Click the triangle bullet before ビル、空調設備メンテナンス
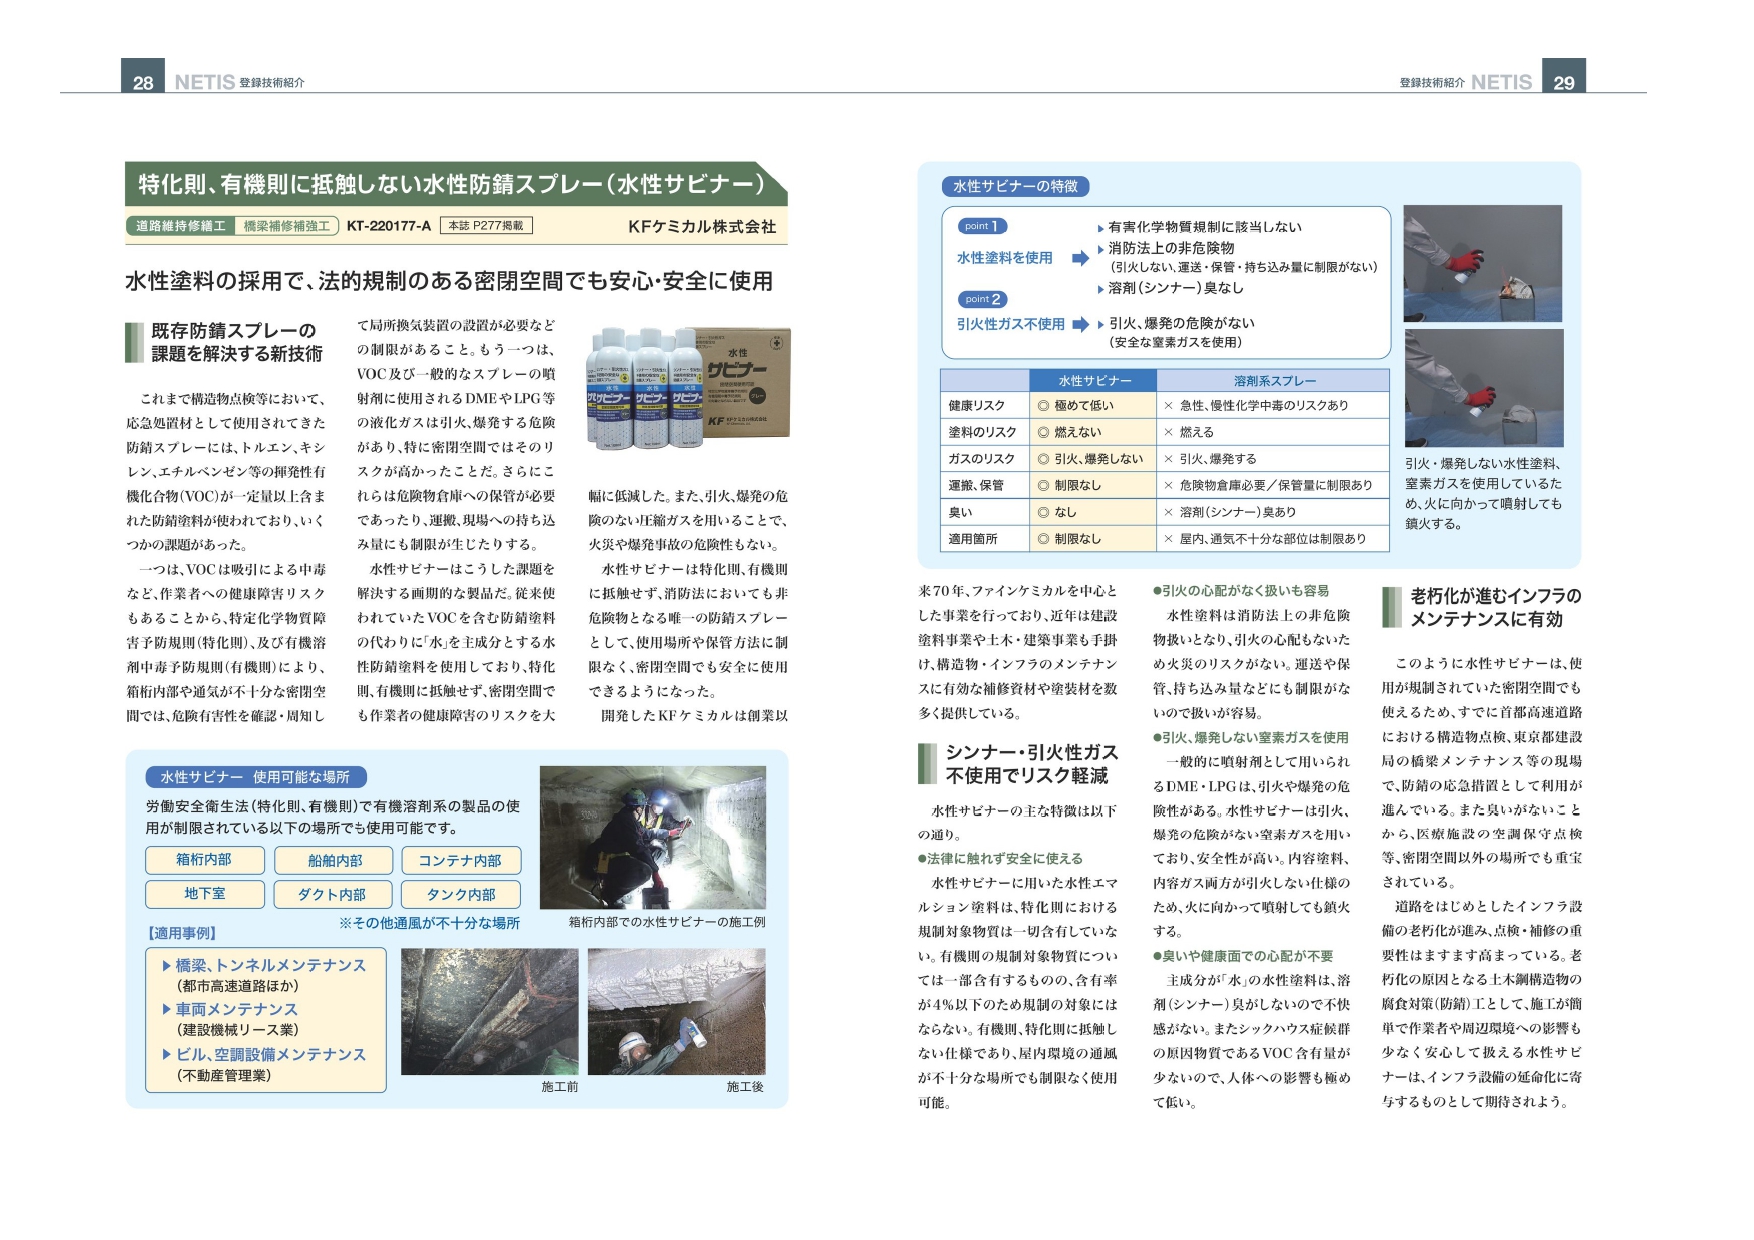The image size is (1754, 1240). coord(166,1055)
